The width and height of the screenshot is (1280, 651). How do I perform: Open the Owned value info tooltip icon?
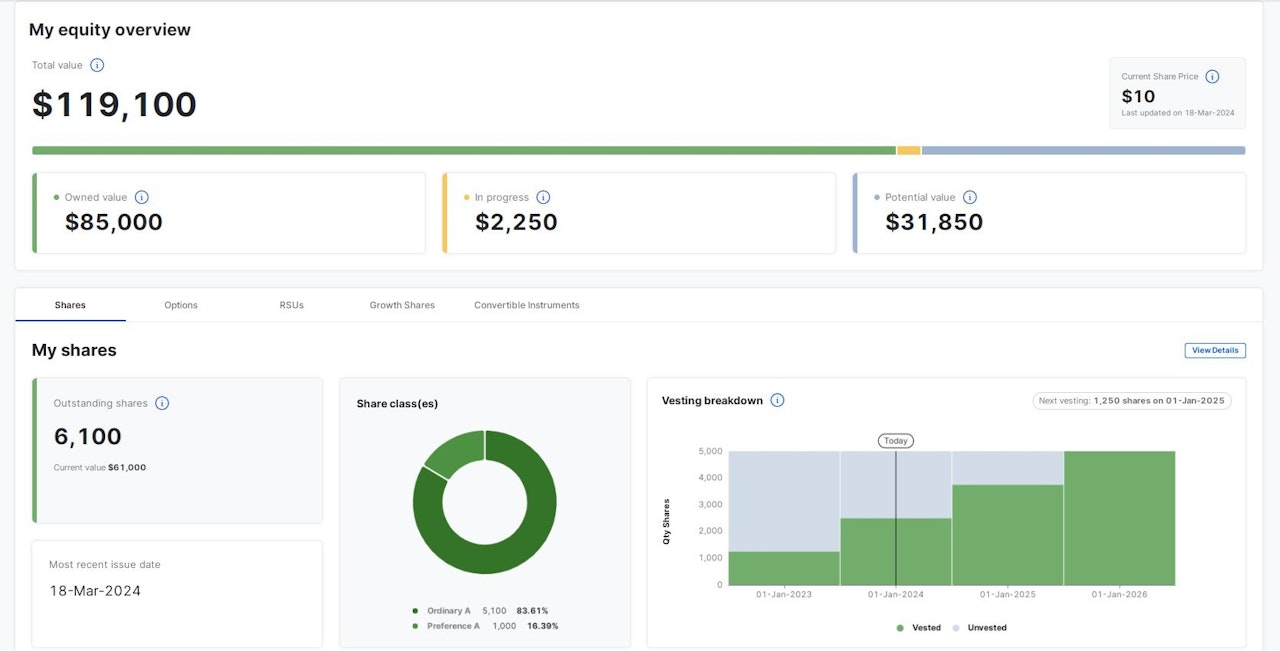pyautogui.click(x=141, y=198)
